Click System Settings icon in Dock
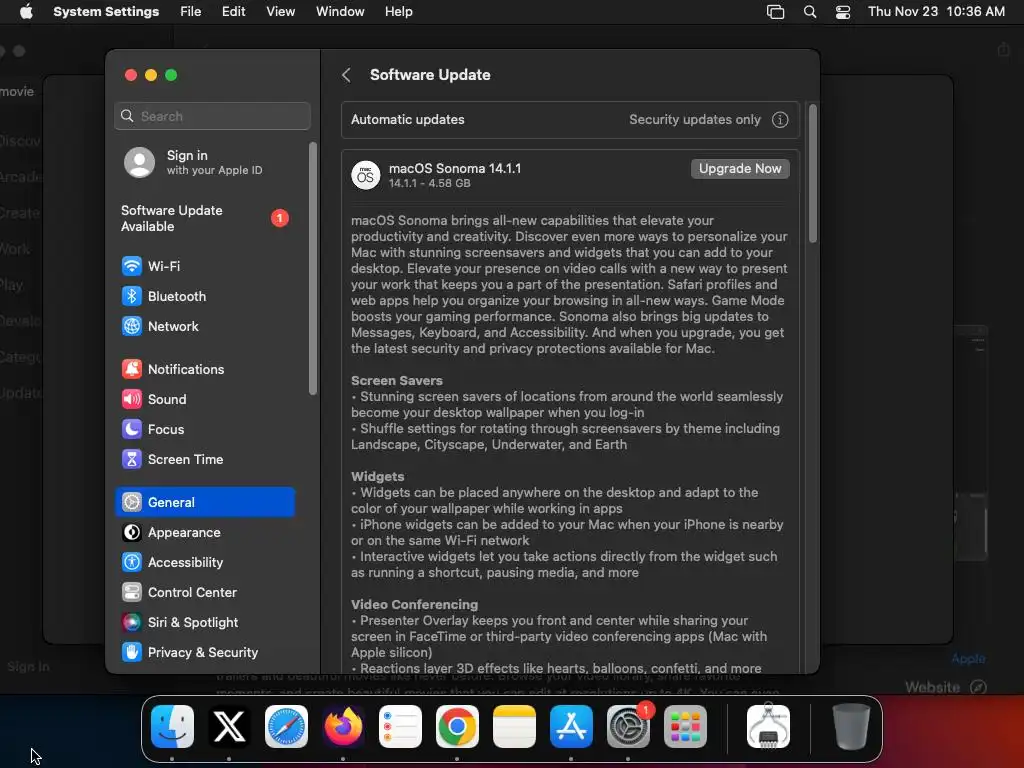The width and height of the screenshot is (1024, 768). pyautogui.click(x=628, y=726)
